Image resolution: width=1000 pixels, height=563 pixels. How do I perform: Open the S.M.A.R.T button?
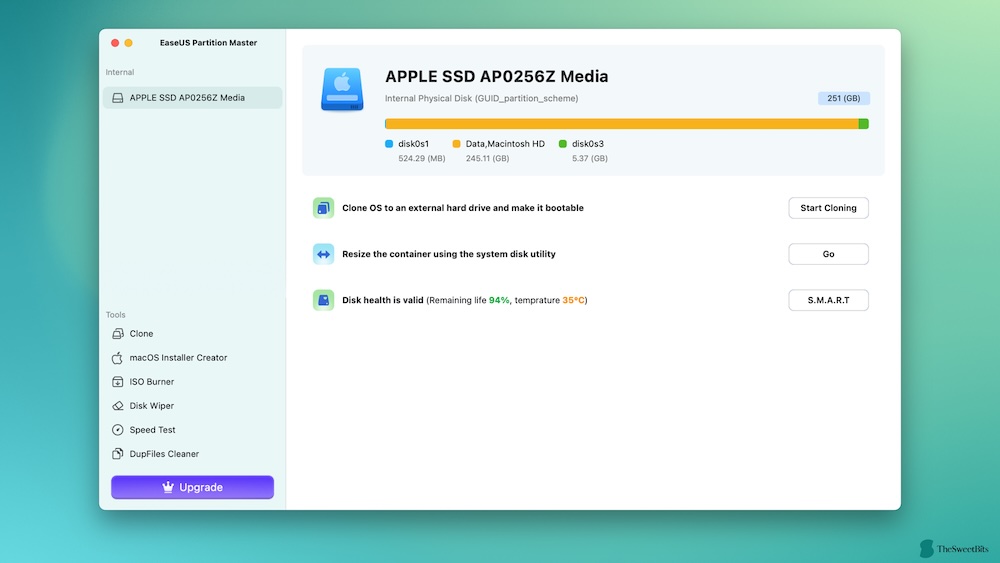828,300
